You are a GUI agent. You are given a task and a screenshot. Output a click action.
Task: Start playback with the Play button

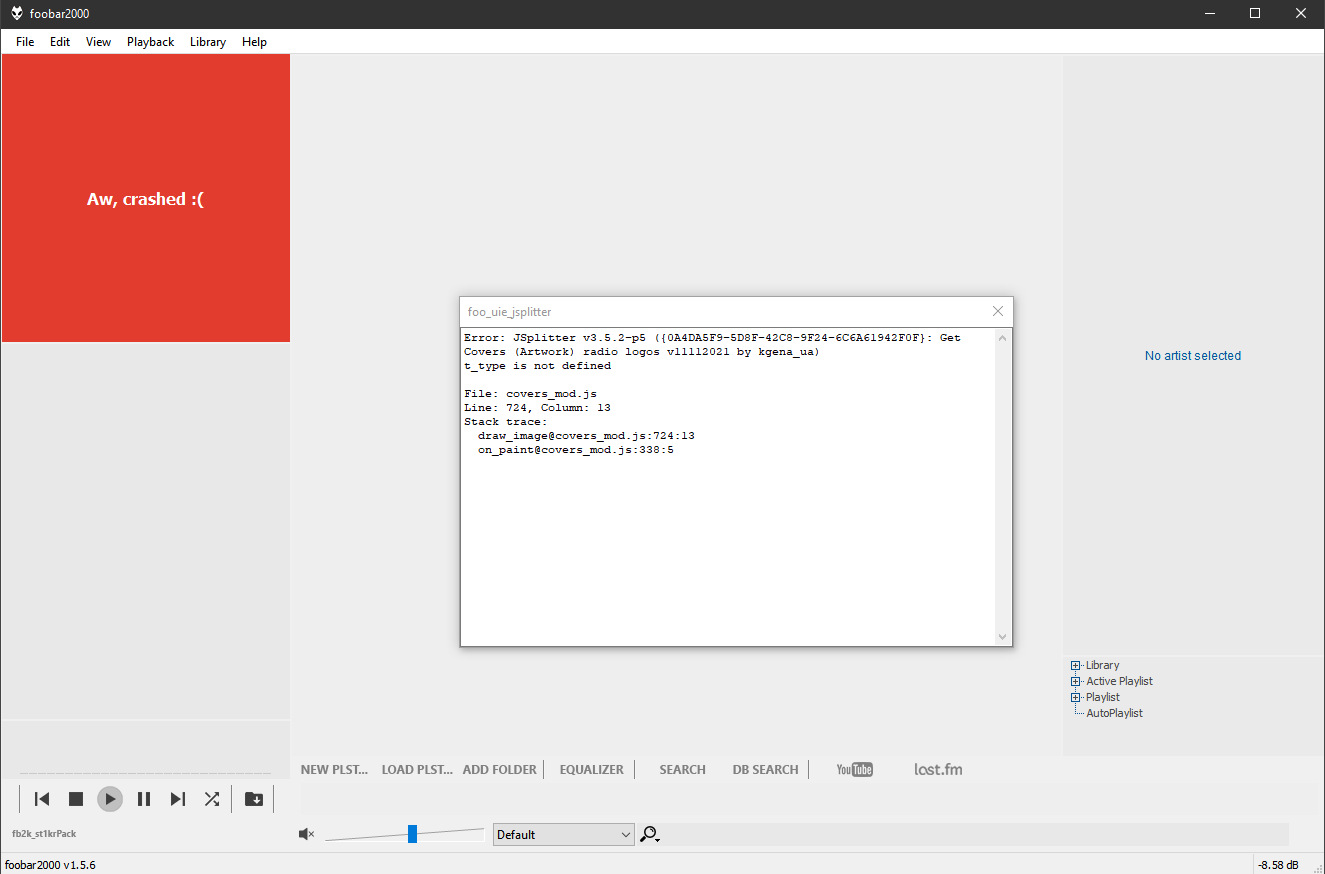click(x=110, y=799)
